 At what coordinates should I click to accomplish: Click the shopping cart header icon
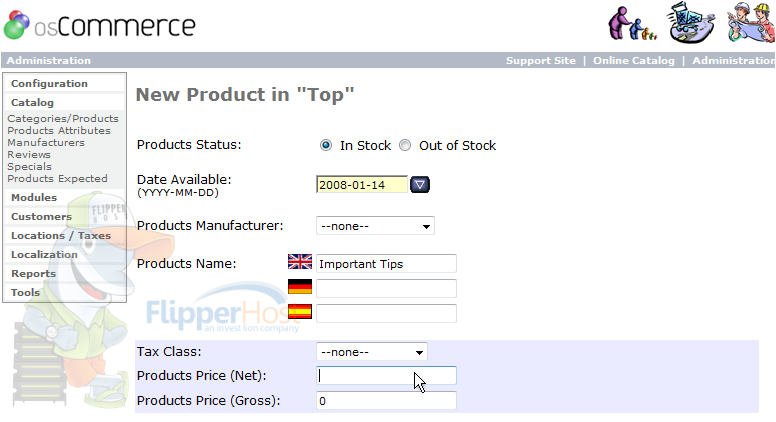pos(691,23)
